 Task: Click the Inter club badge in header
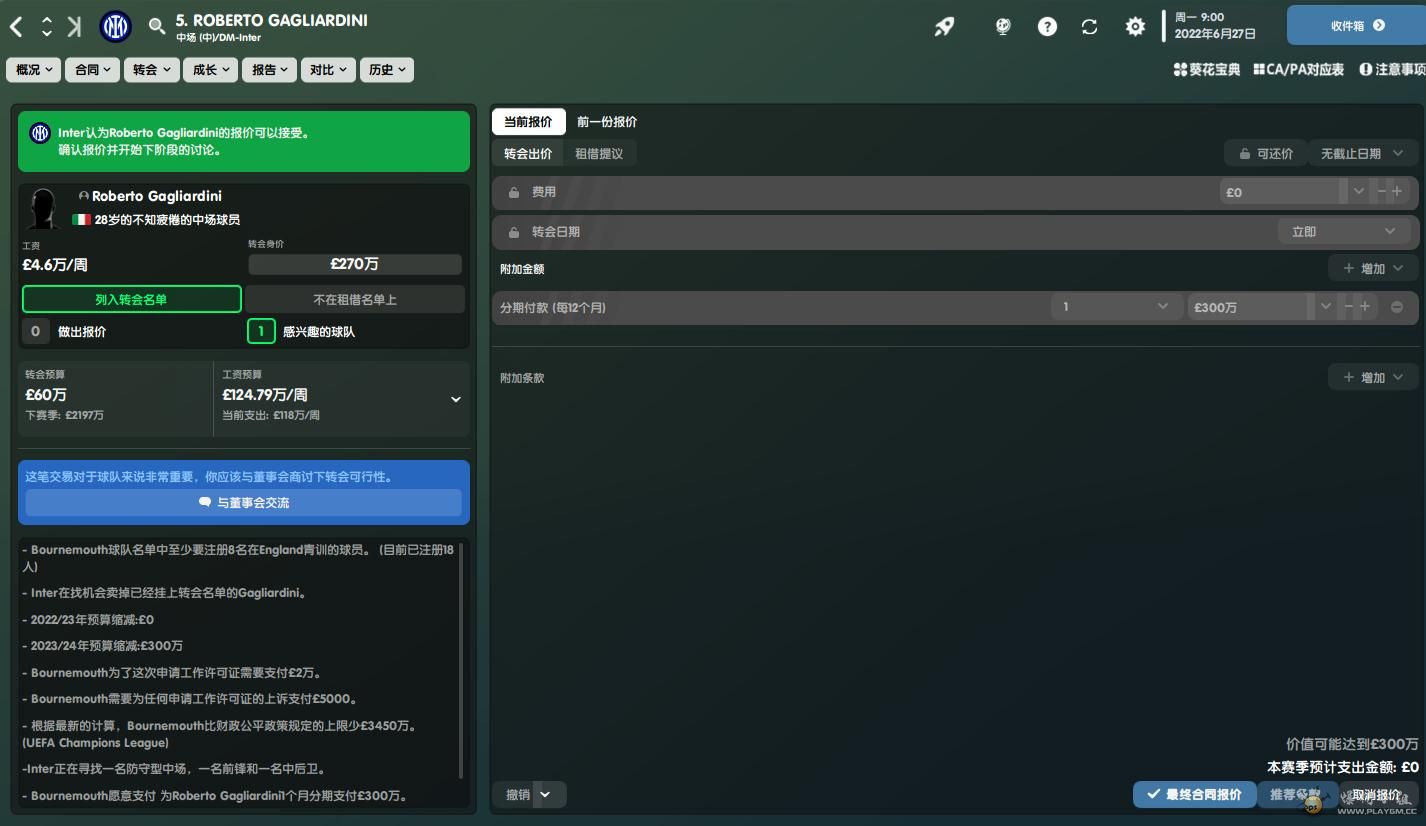[x=116, y=27]
